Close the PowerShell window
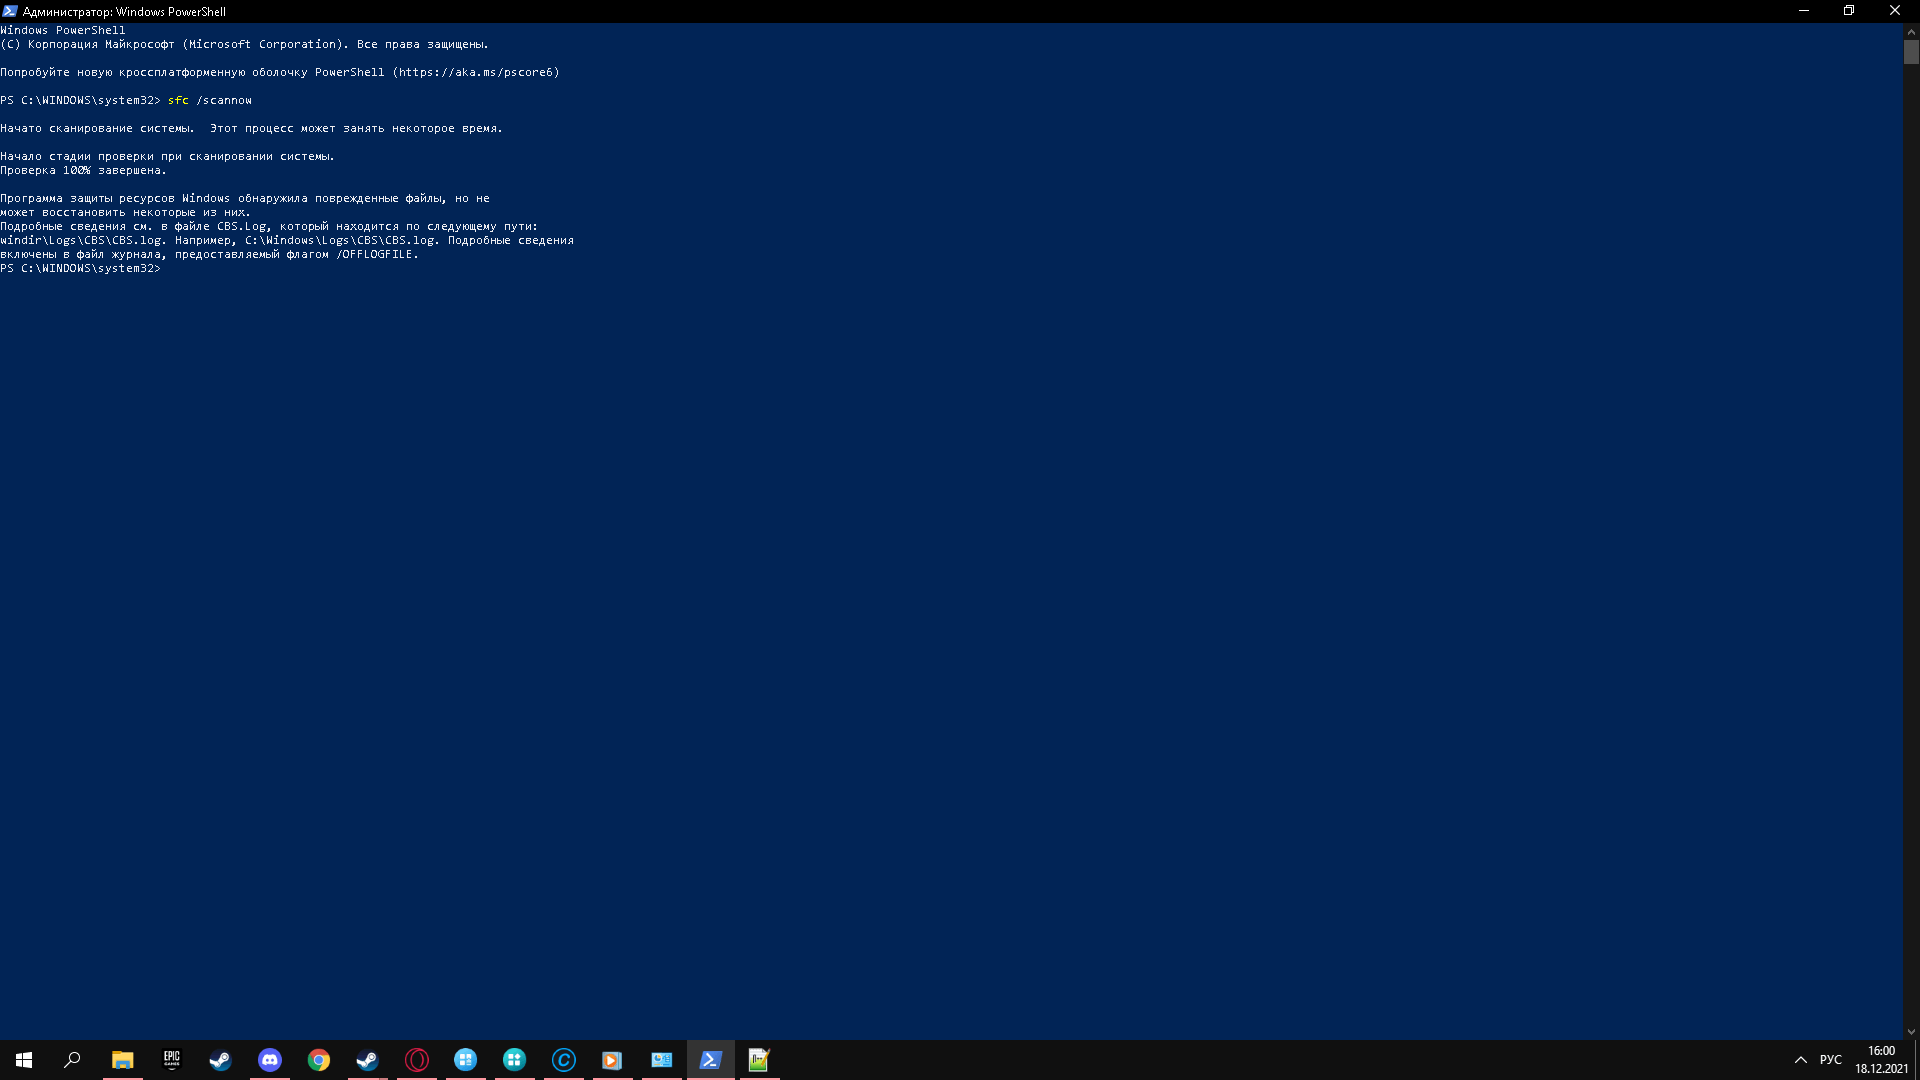The width and height of the screenshot is (1920, 1080). tap(1895, 11)
